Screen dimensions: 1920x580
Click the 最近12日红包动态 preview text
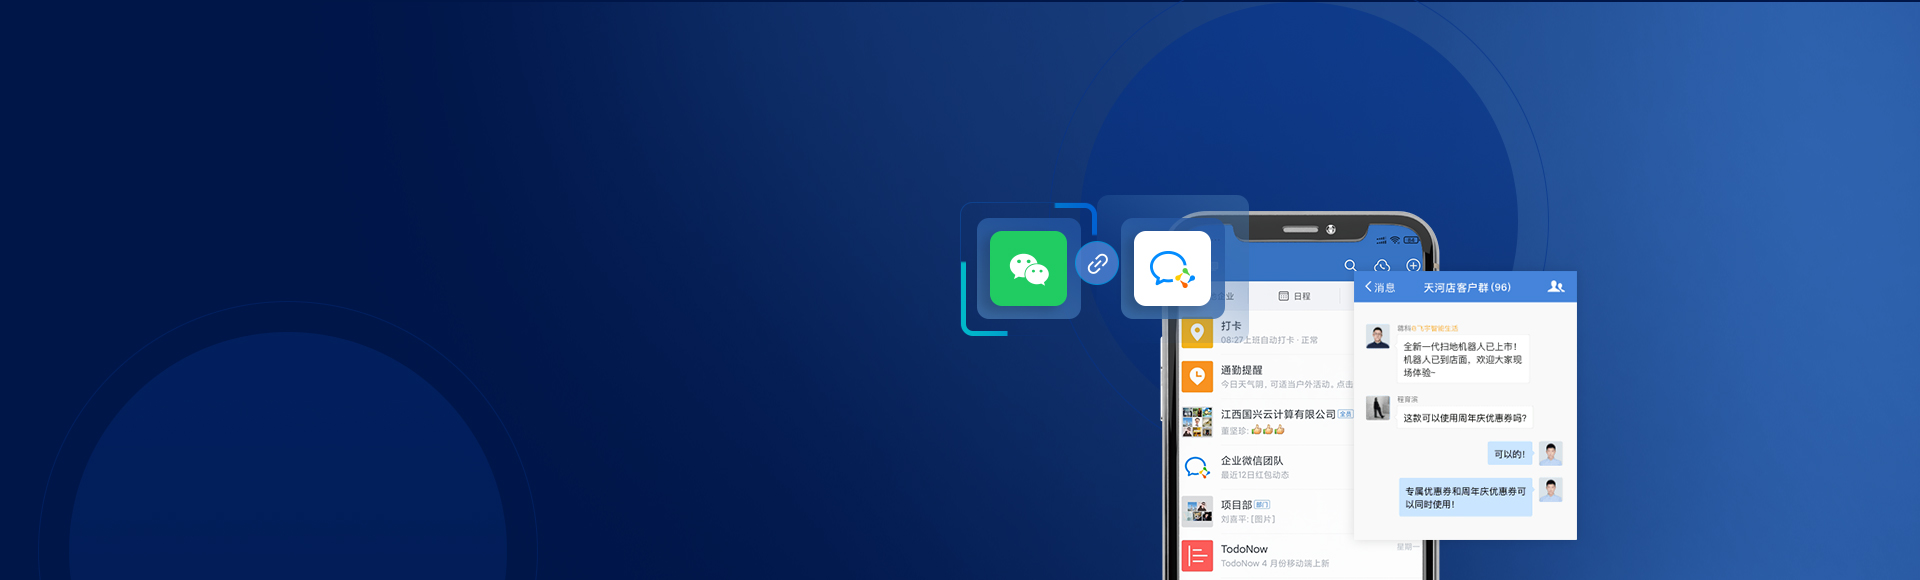[1255, 475]
